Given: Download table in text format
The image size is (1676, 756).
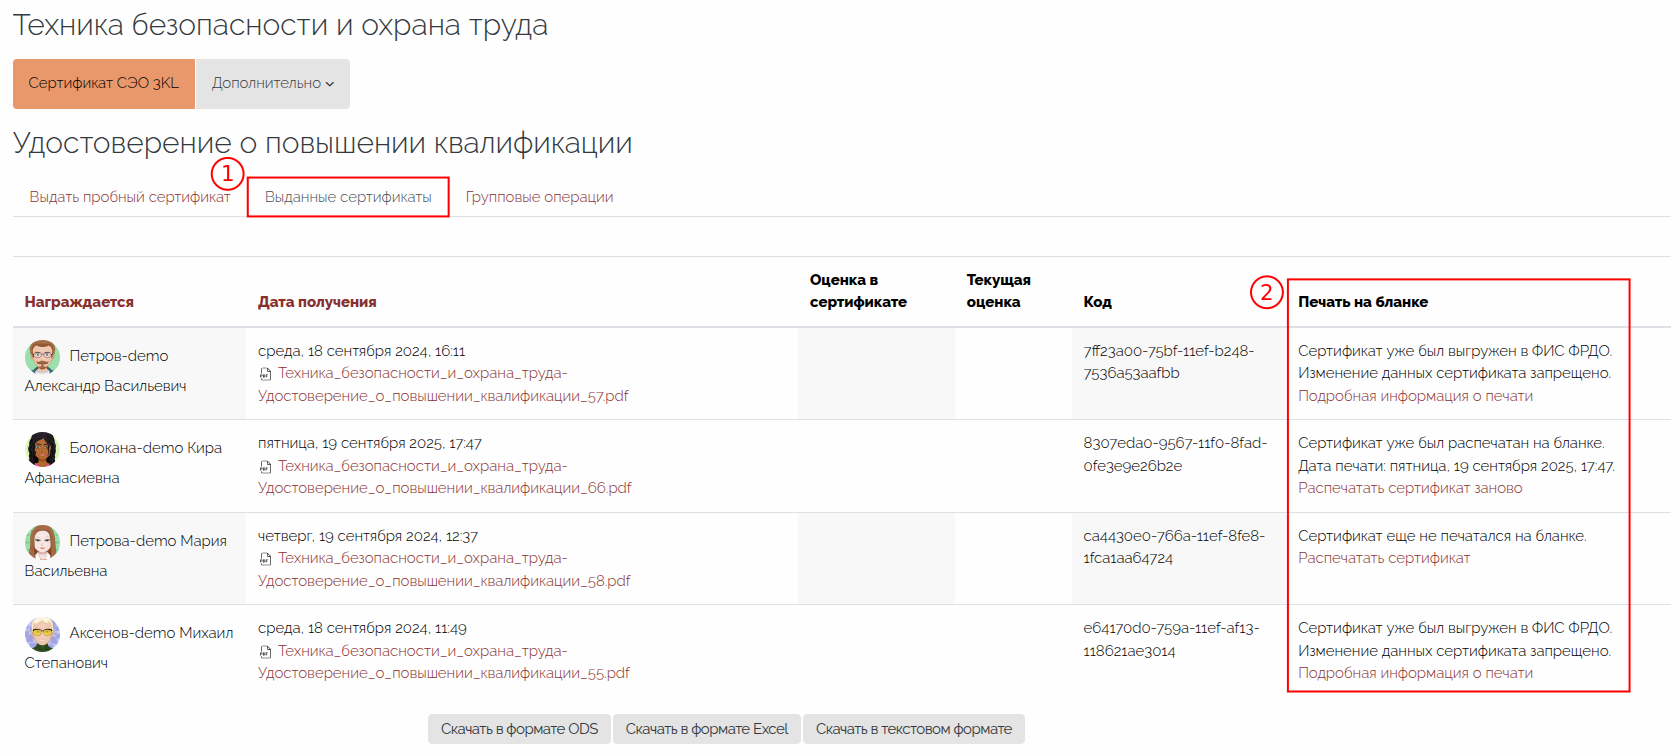Looking at the screenshot, I should (x=913, y=729).
